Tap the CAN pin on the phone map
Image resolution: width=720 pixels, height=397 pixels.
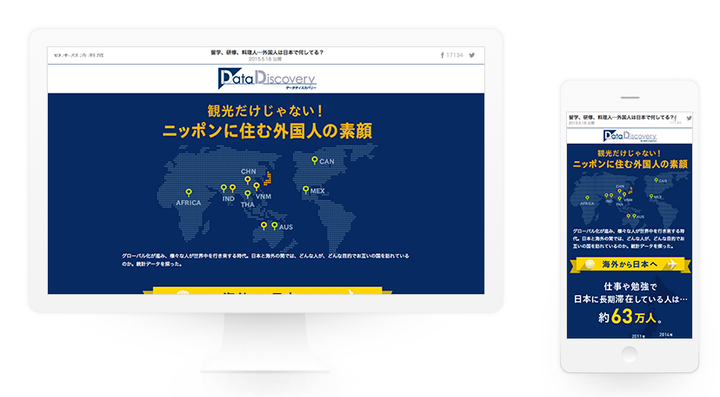coord(656,180)
